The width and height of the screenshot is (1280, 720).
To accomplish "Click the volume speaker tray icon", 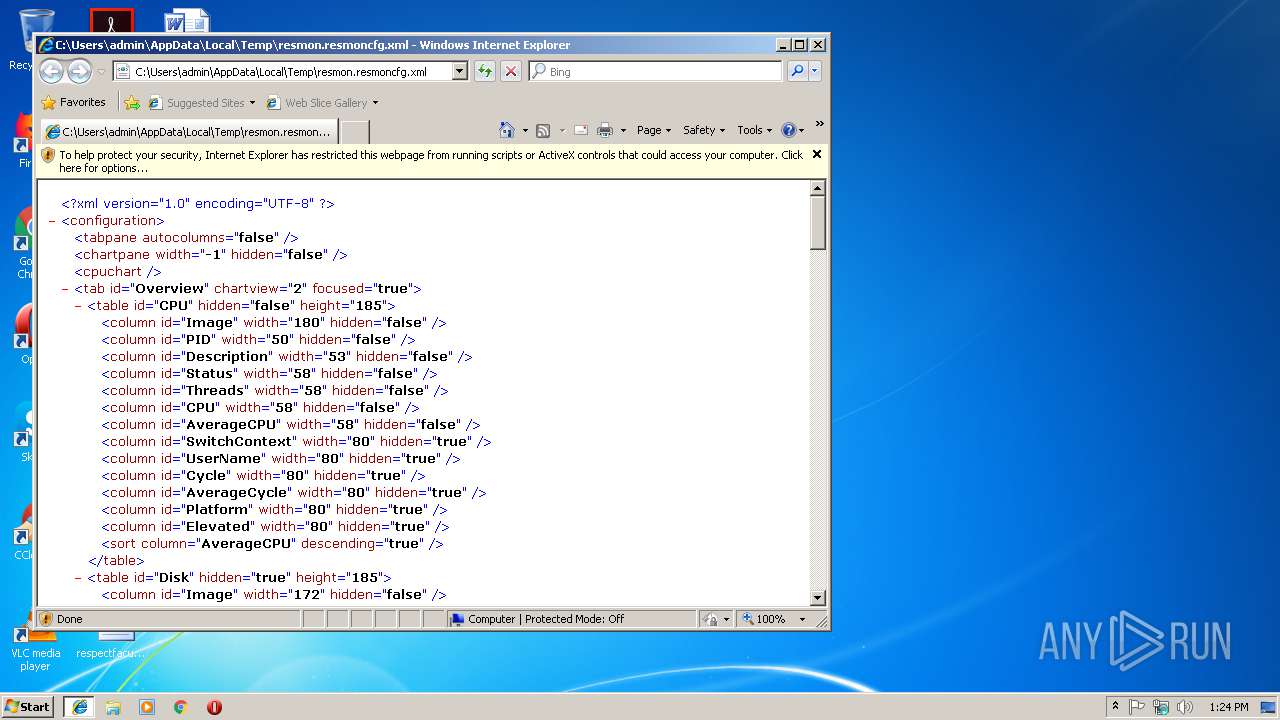I will tap(1185, 706).
